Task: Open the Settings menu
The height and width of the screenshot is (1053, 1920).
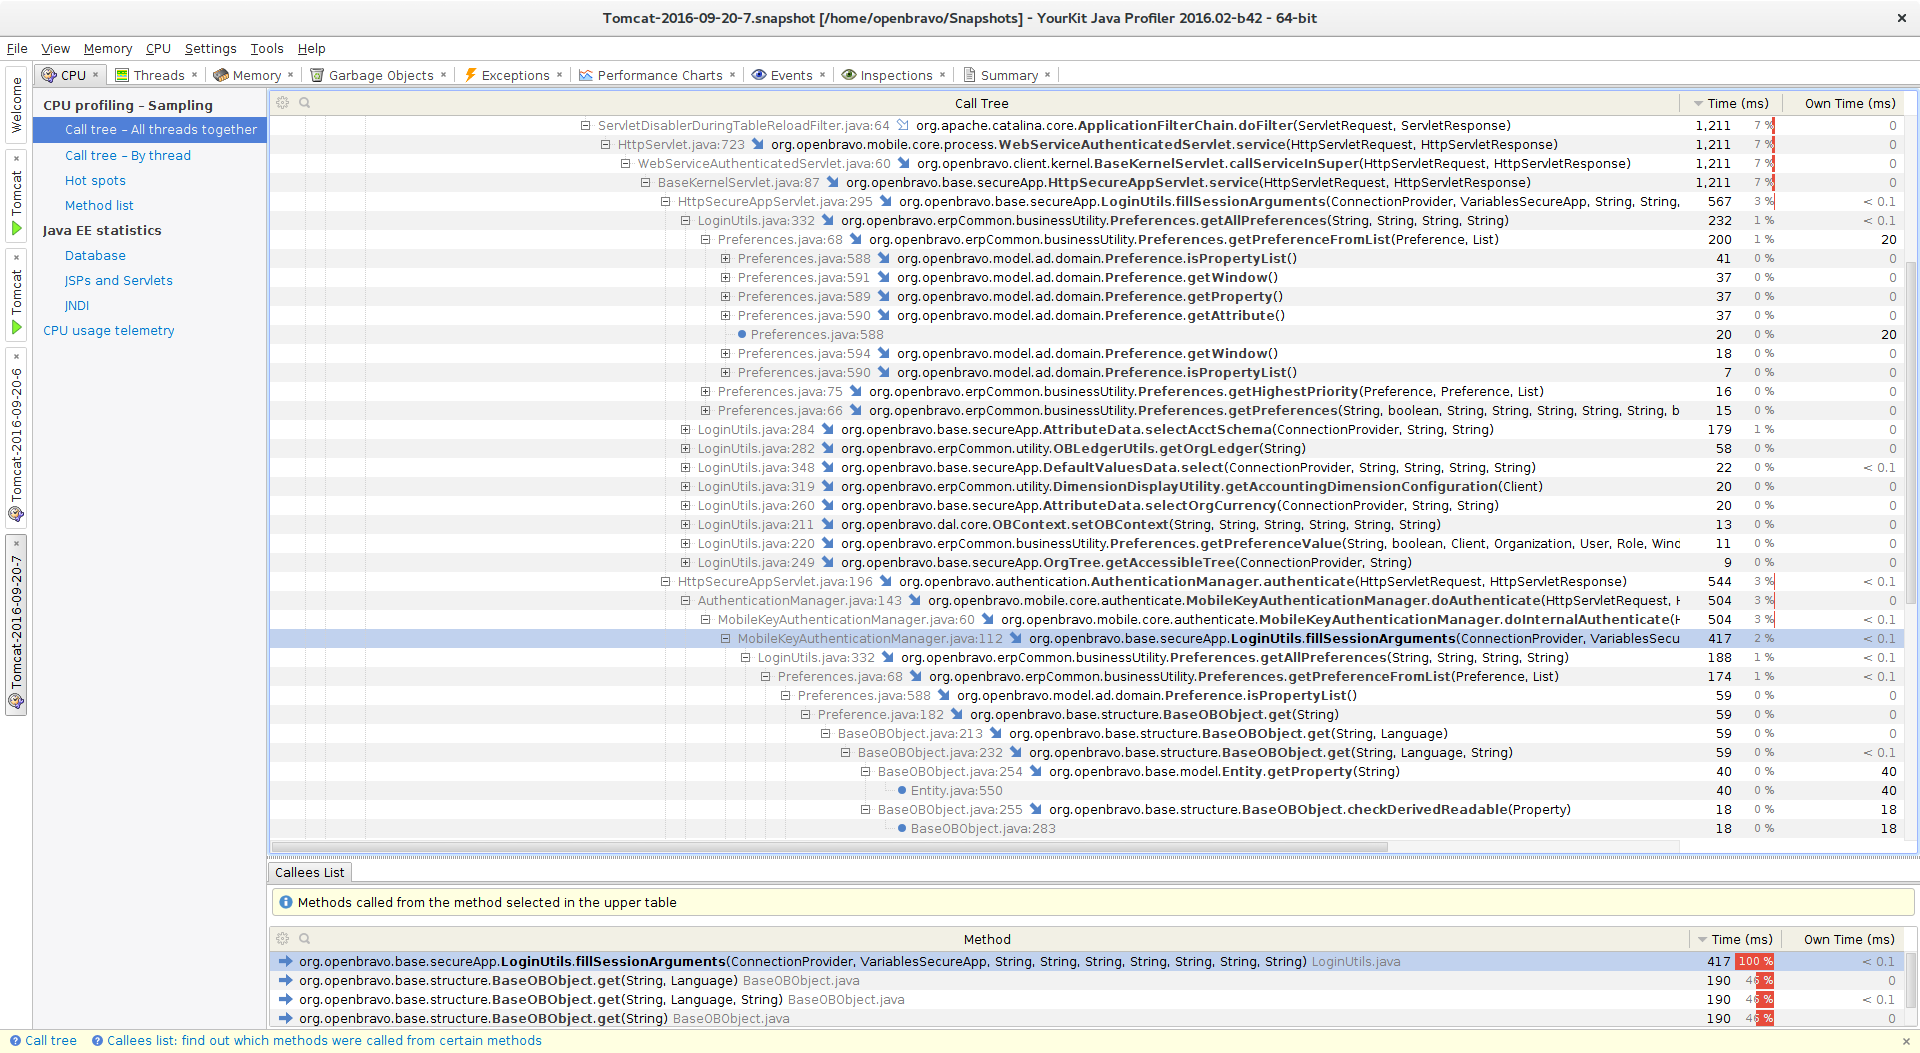Action: click(210, 48)
